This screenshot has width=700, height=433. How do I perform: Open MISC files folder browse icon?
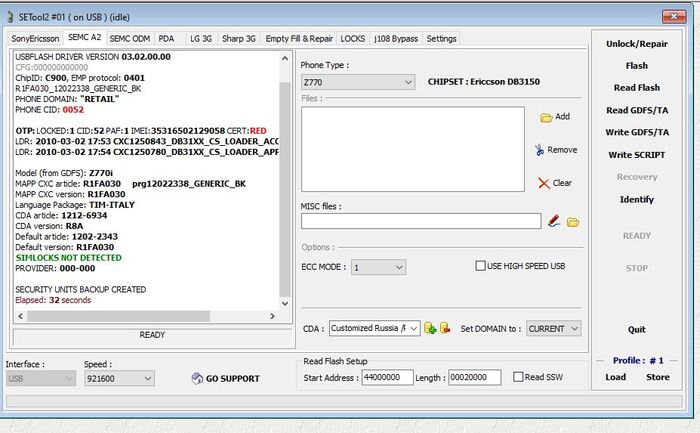point(573,222)
